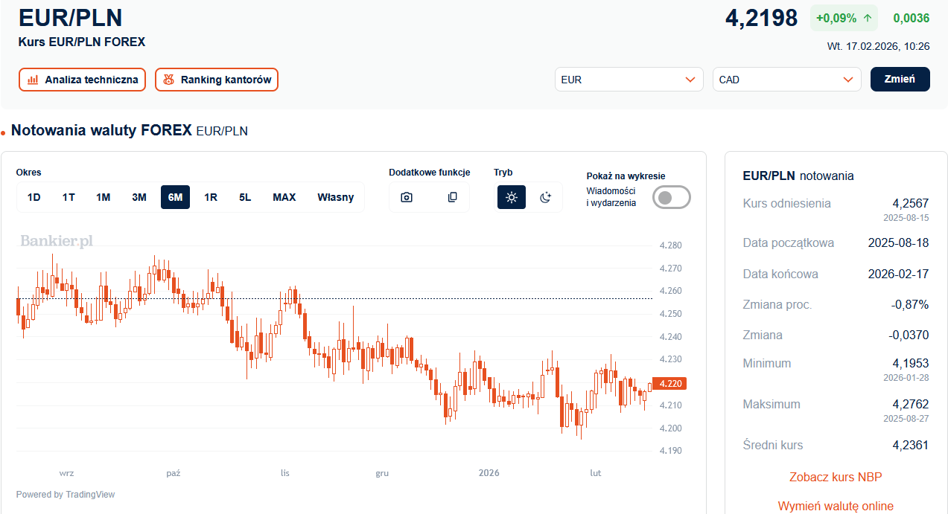Open Analiza techniczna
Screen dimensions: 948x514
click(82, 79)
